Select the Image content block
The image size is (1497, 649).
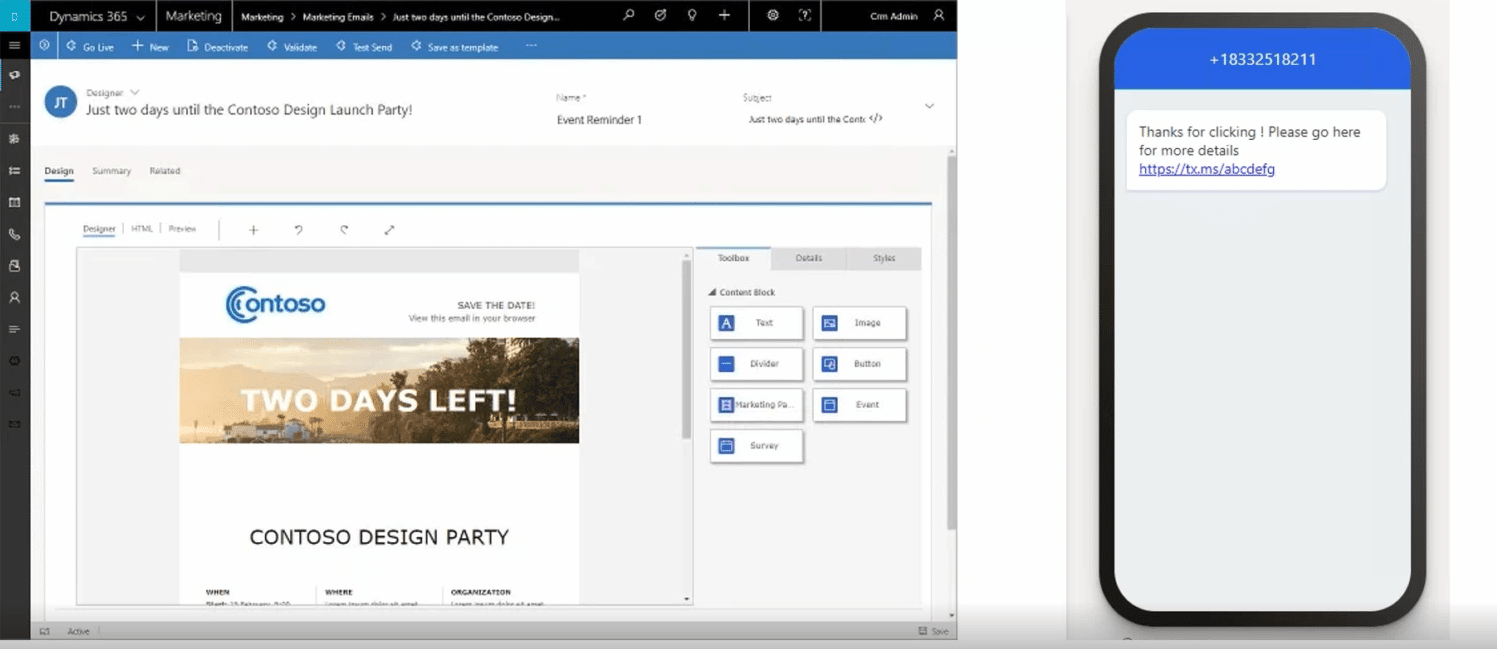click(859, 323)
